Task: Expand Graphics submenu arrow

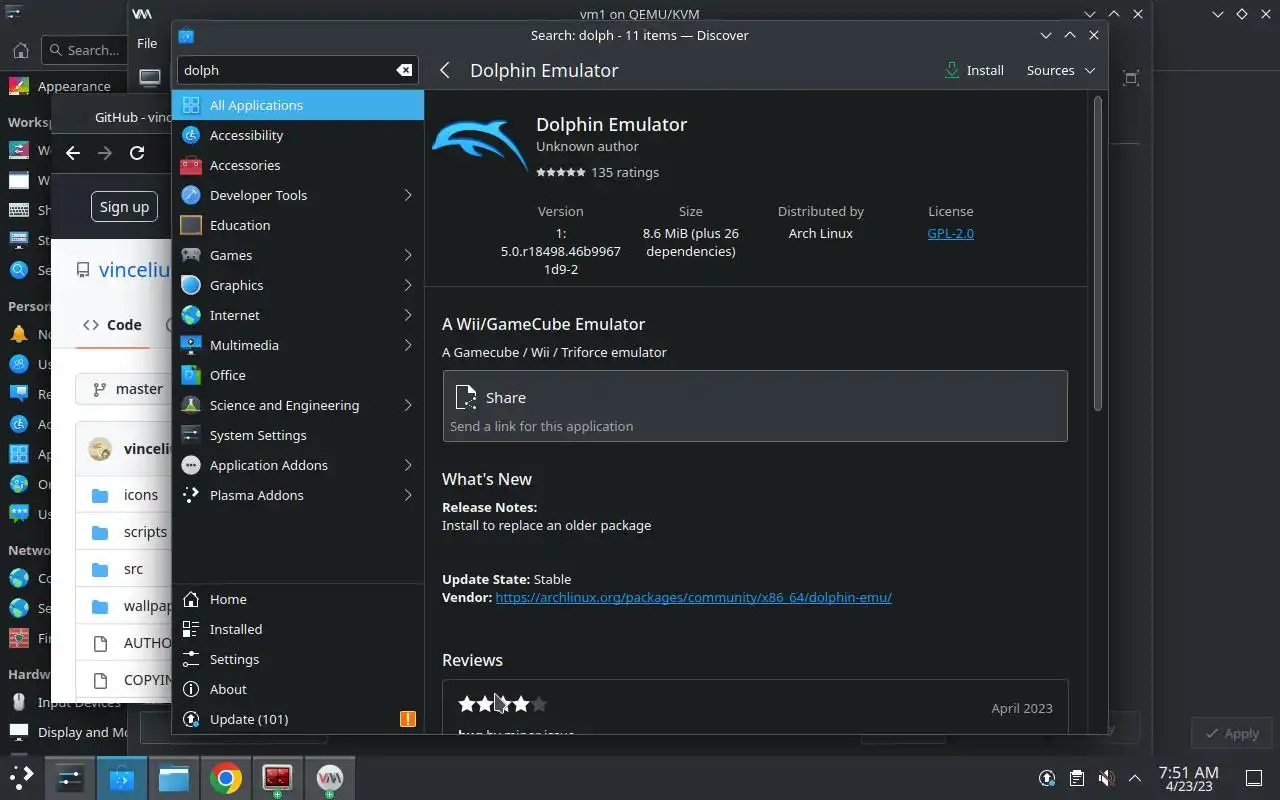Action: (408, 285)
